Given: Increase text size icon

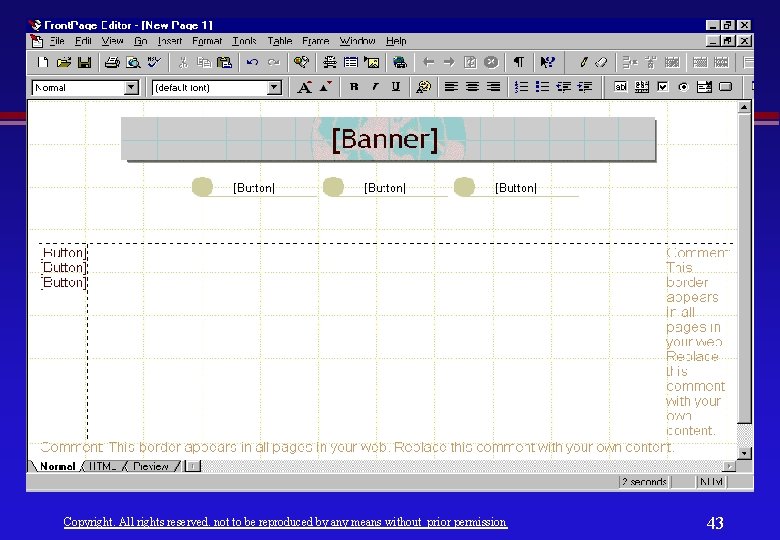Looking at the screenshot, I should coord(304,88).
